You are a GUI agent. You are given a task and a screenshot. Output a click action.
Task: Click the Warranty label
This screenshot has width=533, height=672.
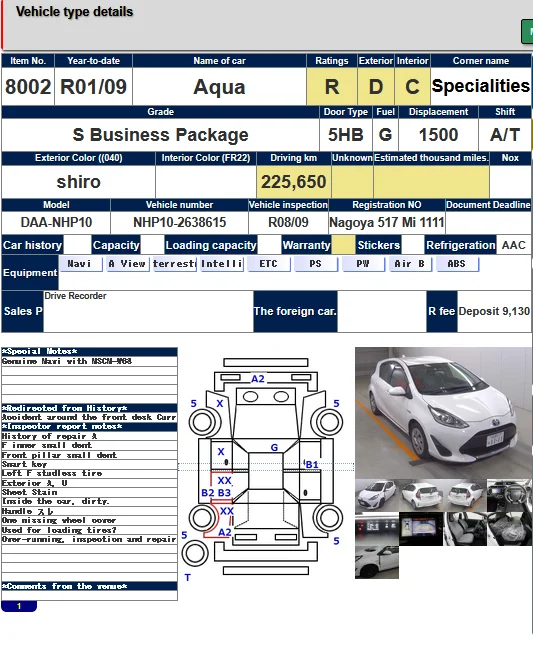(x=306, y=245)
